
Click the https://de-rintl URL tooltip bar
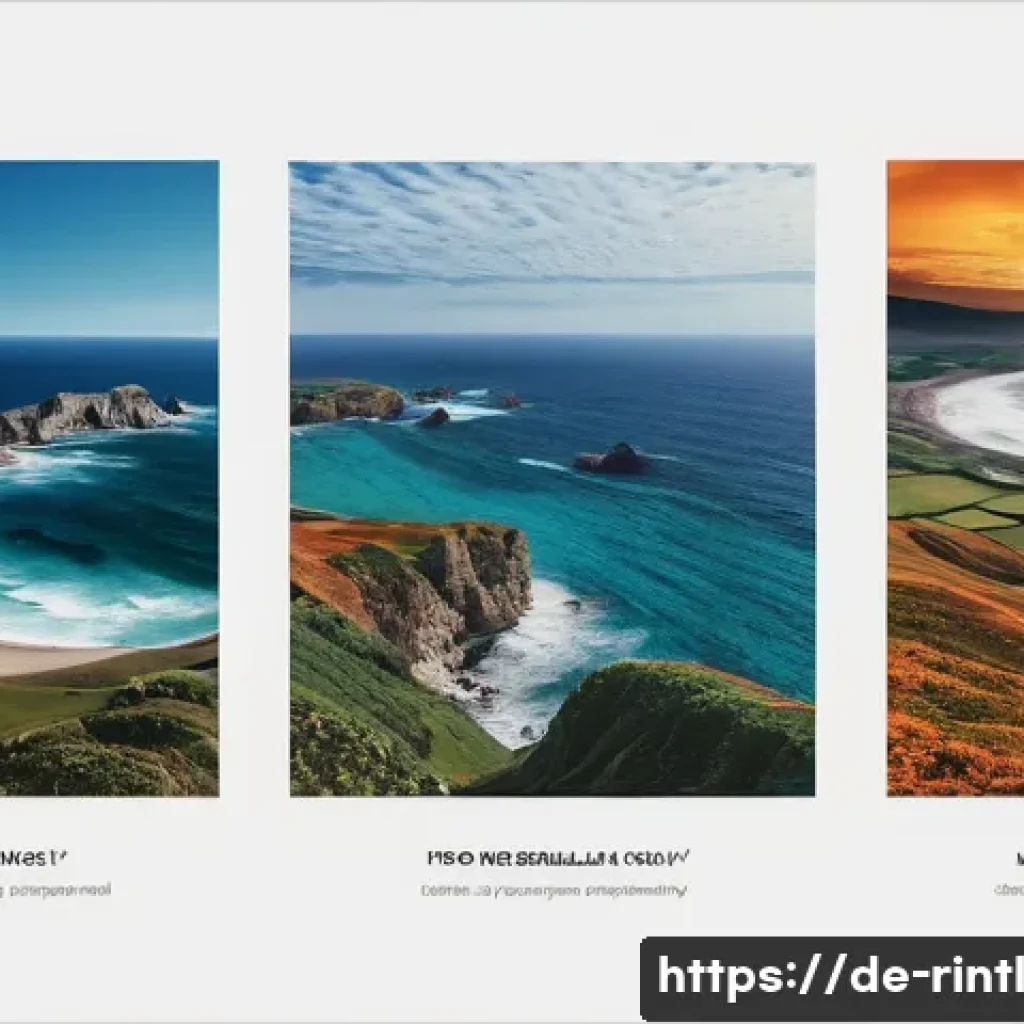(x=832, y=978)
